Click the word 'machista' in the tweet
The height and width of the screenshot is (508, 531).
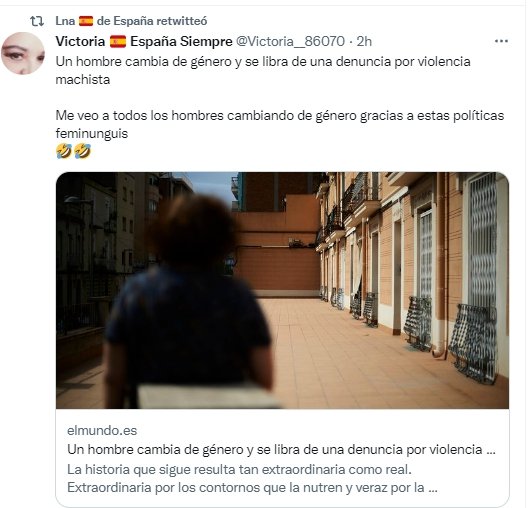pos(83,80)
